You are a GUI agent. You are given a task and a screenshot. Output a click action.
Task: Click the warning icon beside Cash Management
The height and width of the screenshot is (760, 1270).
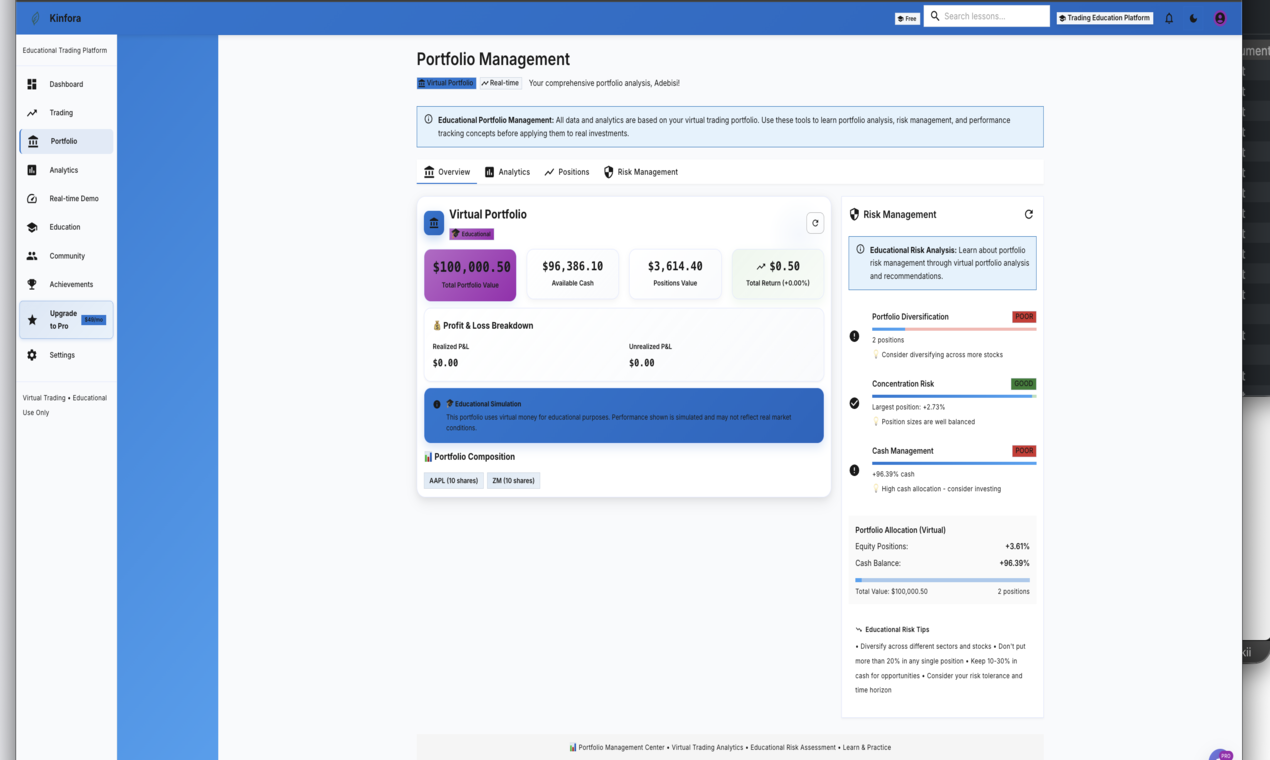(x=854, y=470)
